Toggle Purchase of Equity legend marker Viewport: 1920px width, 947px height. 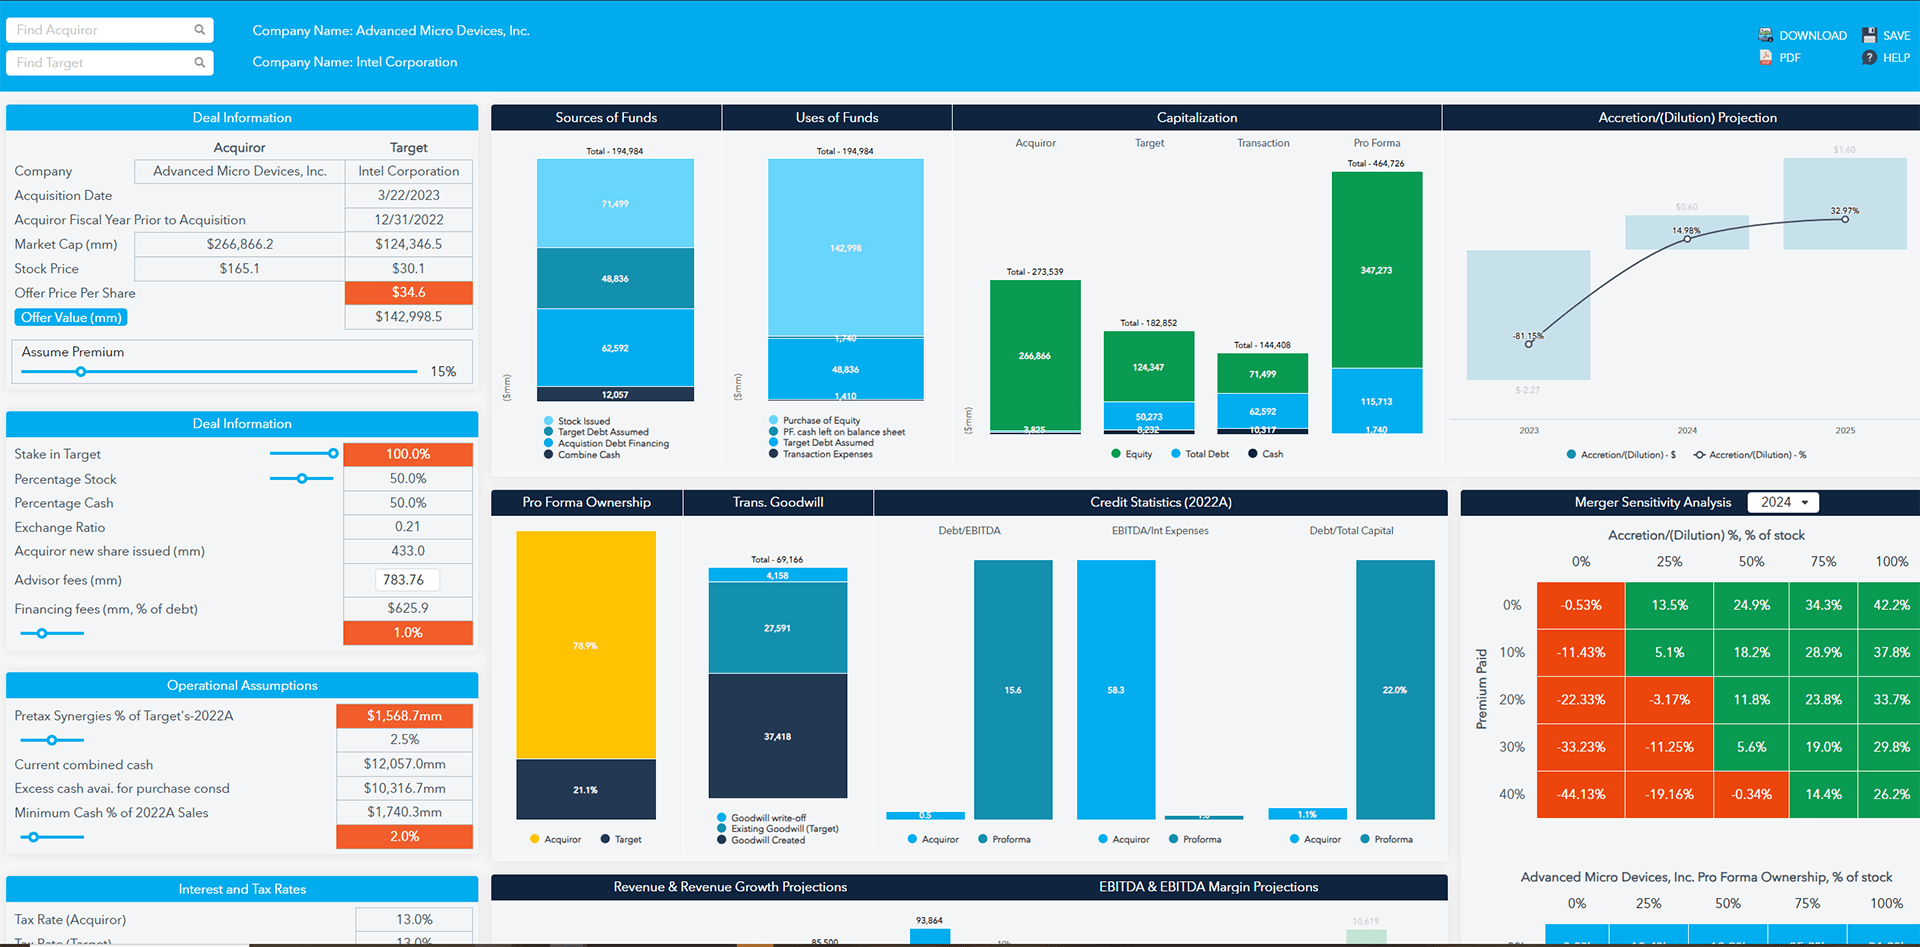774,420
